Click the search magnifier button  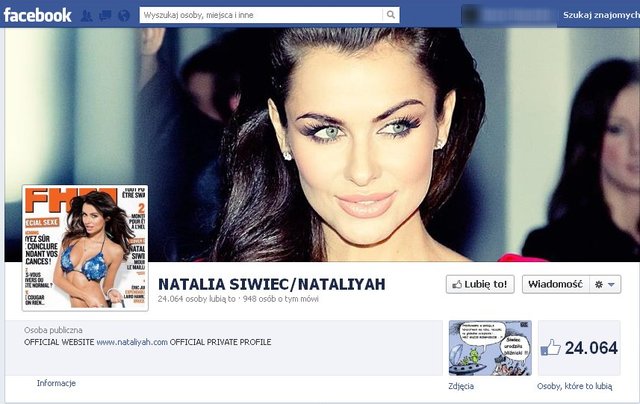(x=391, y=15)
